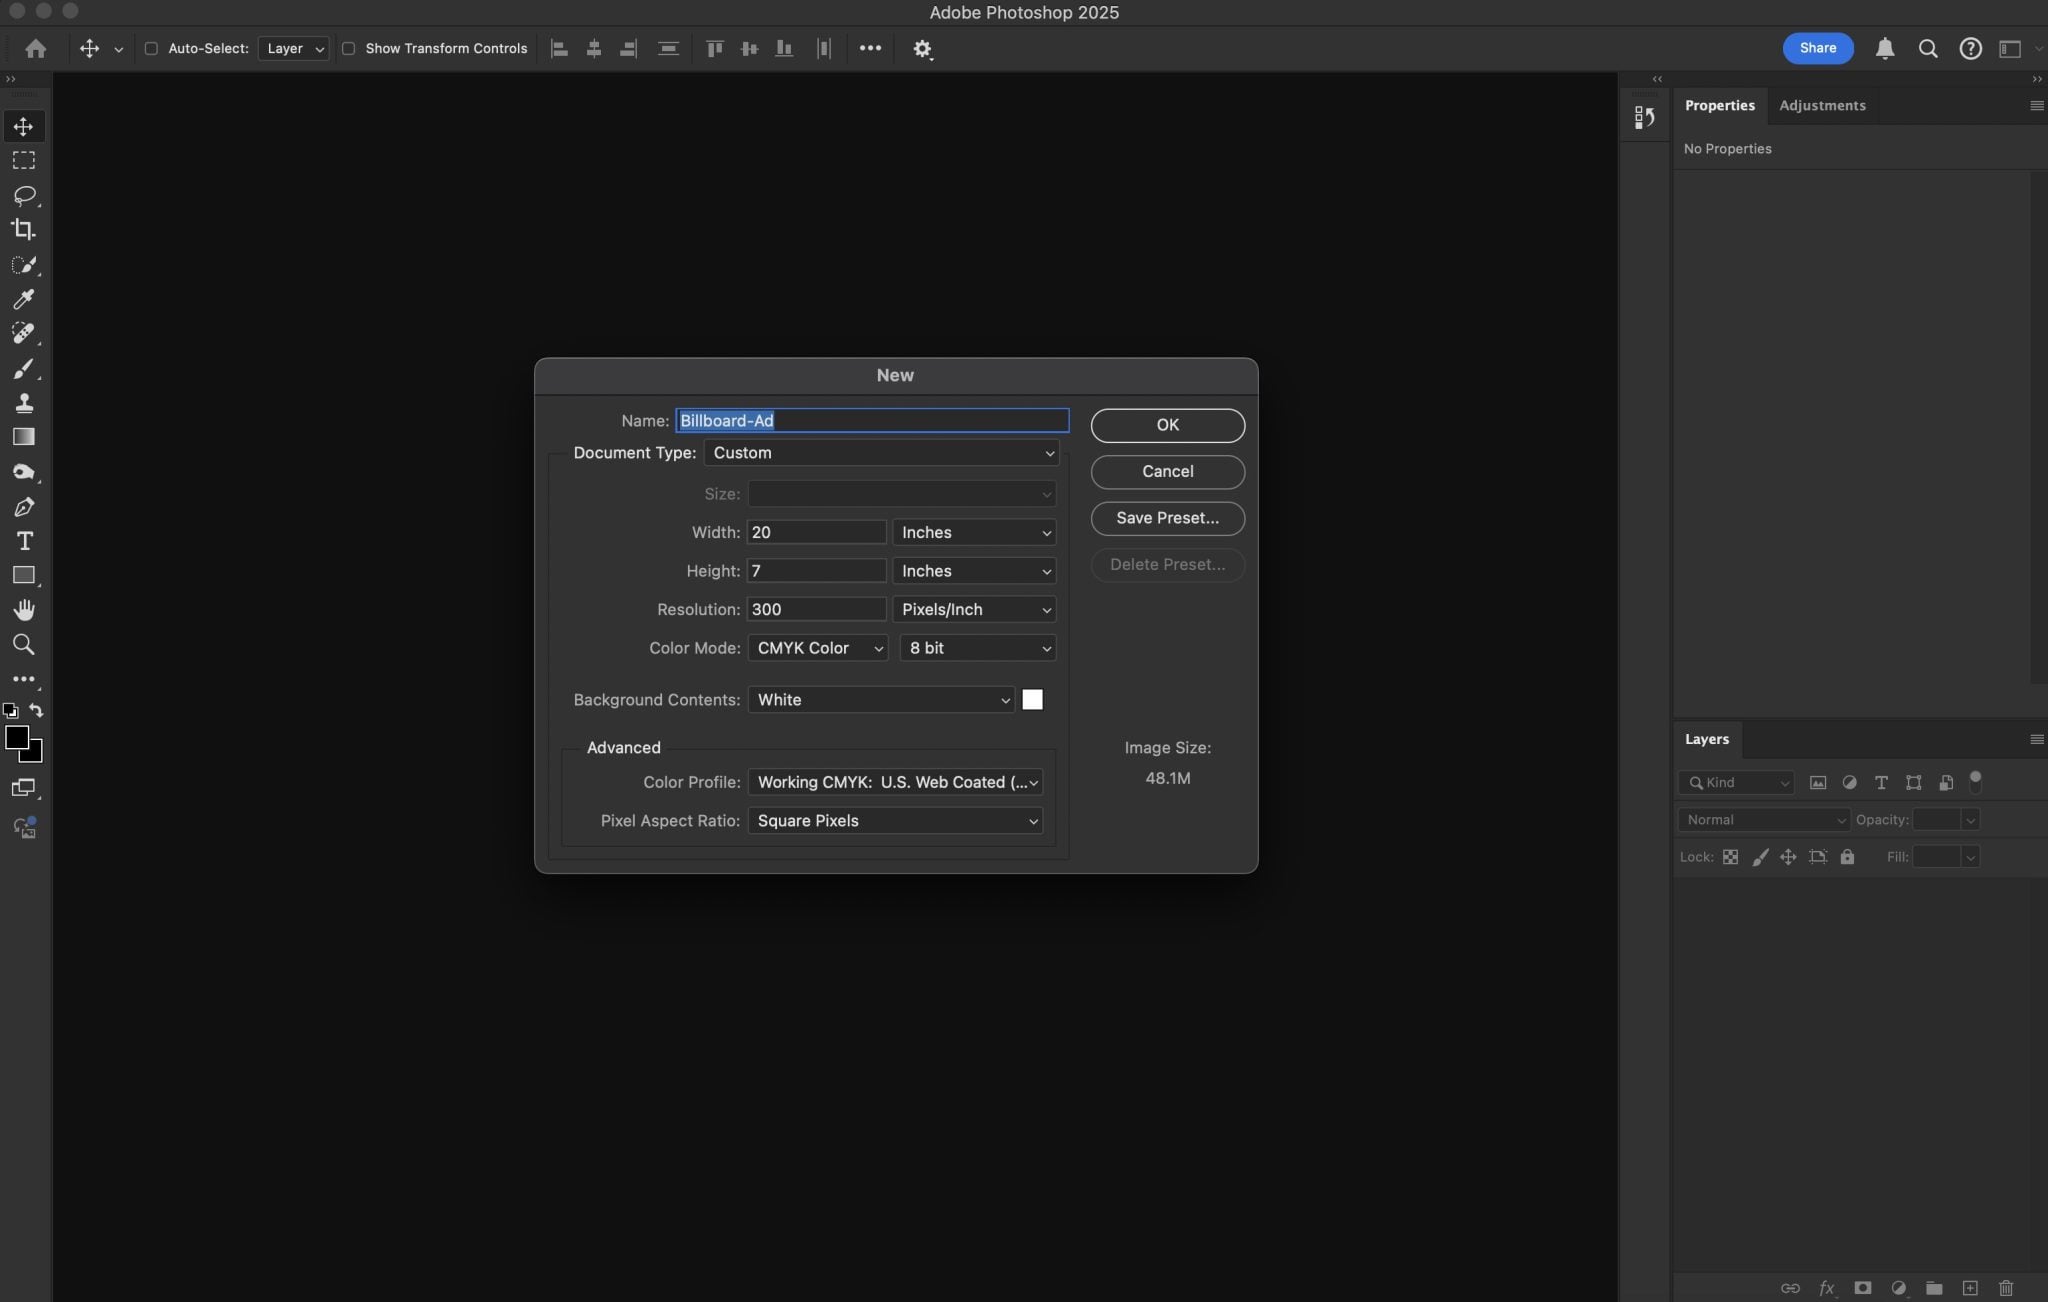Image resolution: width=2048 pixels, height=1302 pixels.
Task: Choose the Eyedropper tool
Action: [24, 299]
